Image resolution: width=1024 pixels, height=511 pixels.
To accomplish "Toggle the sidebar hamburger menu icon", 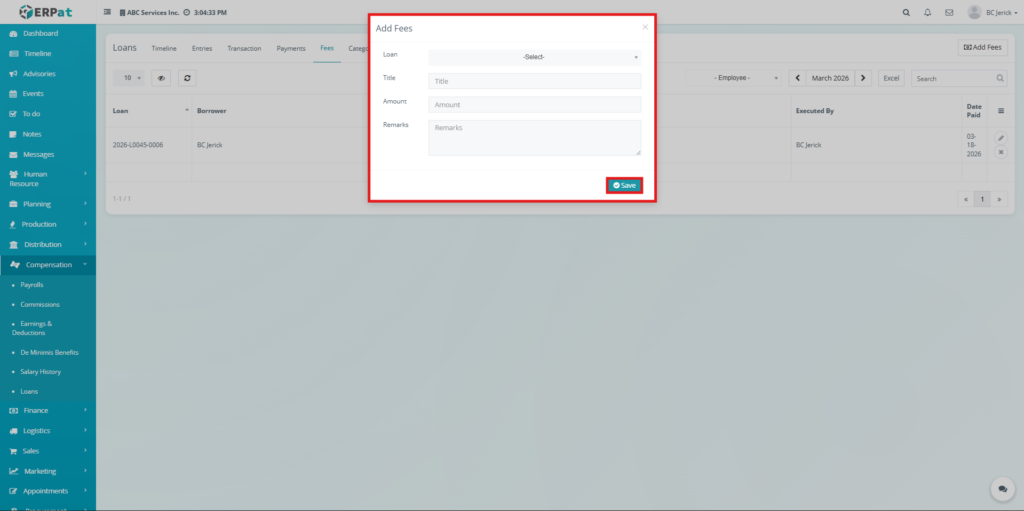I will tap(107, 12).
